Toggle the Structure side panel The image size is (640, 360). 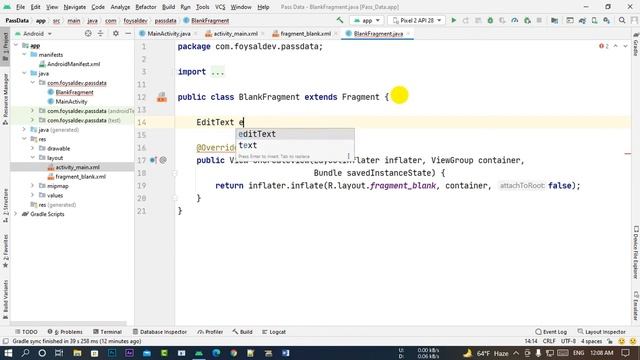(x=5, y=205)
